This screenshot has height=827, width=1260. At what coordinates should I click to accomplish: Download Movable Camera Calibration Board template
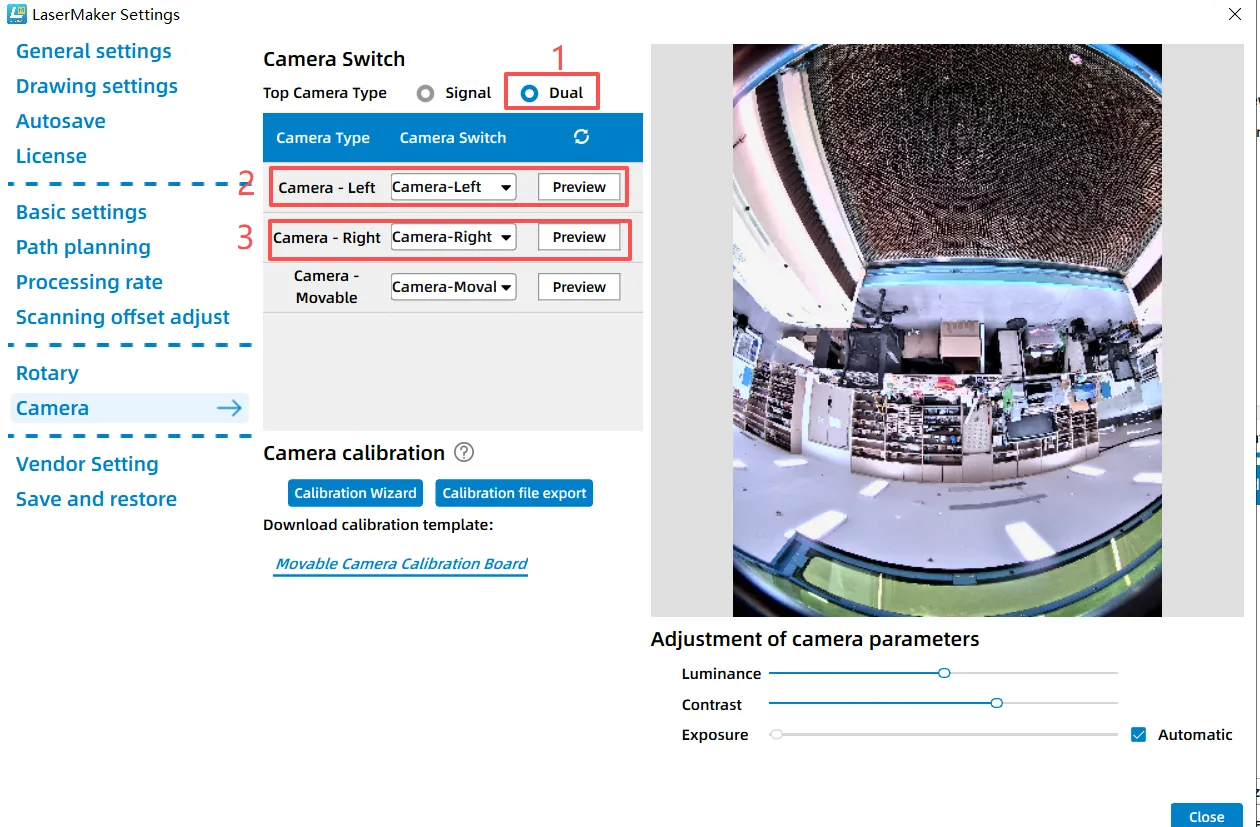[x=401, y=564]
